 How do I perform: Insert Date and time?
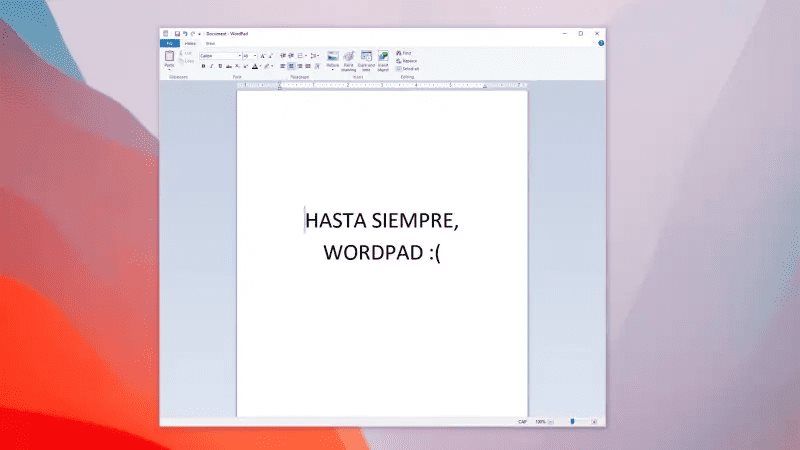click(x=366, y=60)
